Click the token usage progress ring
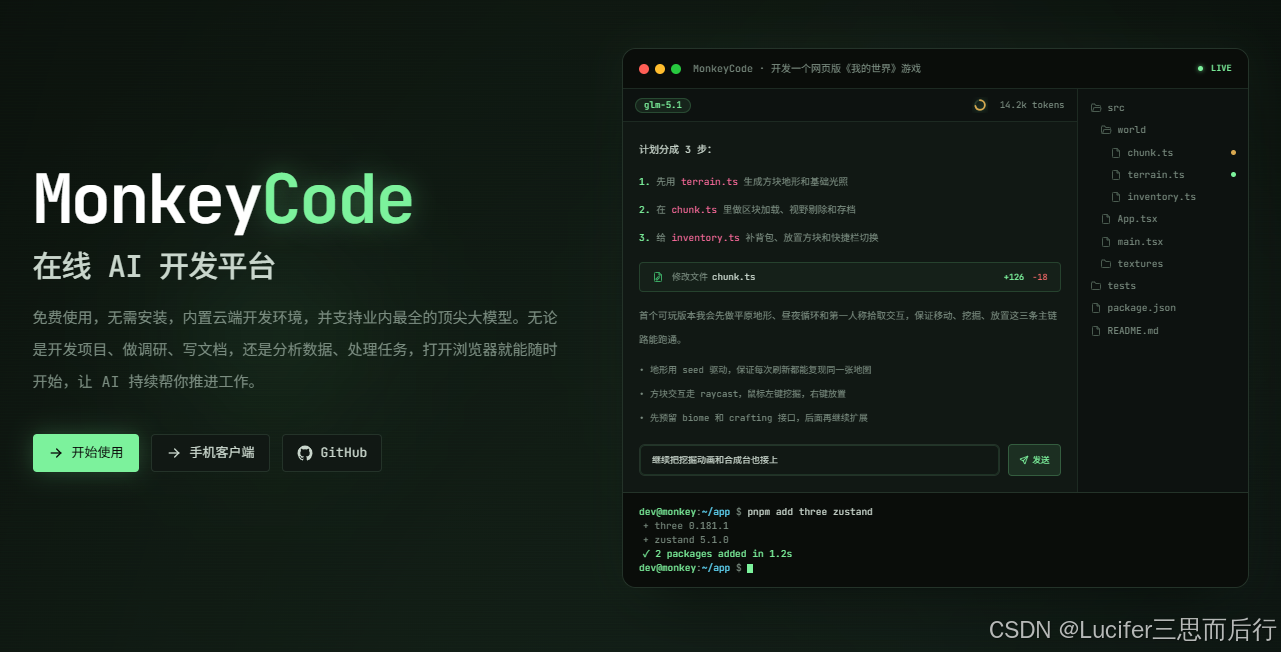This screenshot has height=652, width=1281. pyautogui.click(x=980, y=105)
